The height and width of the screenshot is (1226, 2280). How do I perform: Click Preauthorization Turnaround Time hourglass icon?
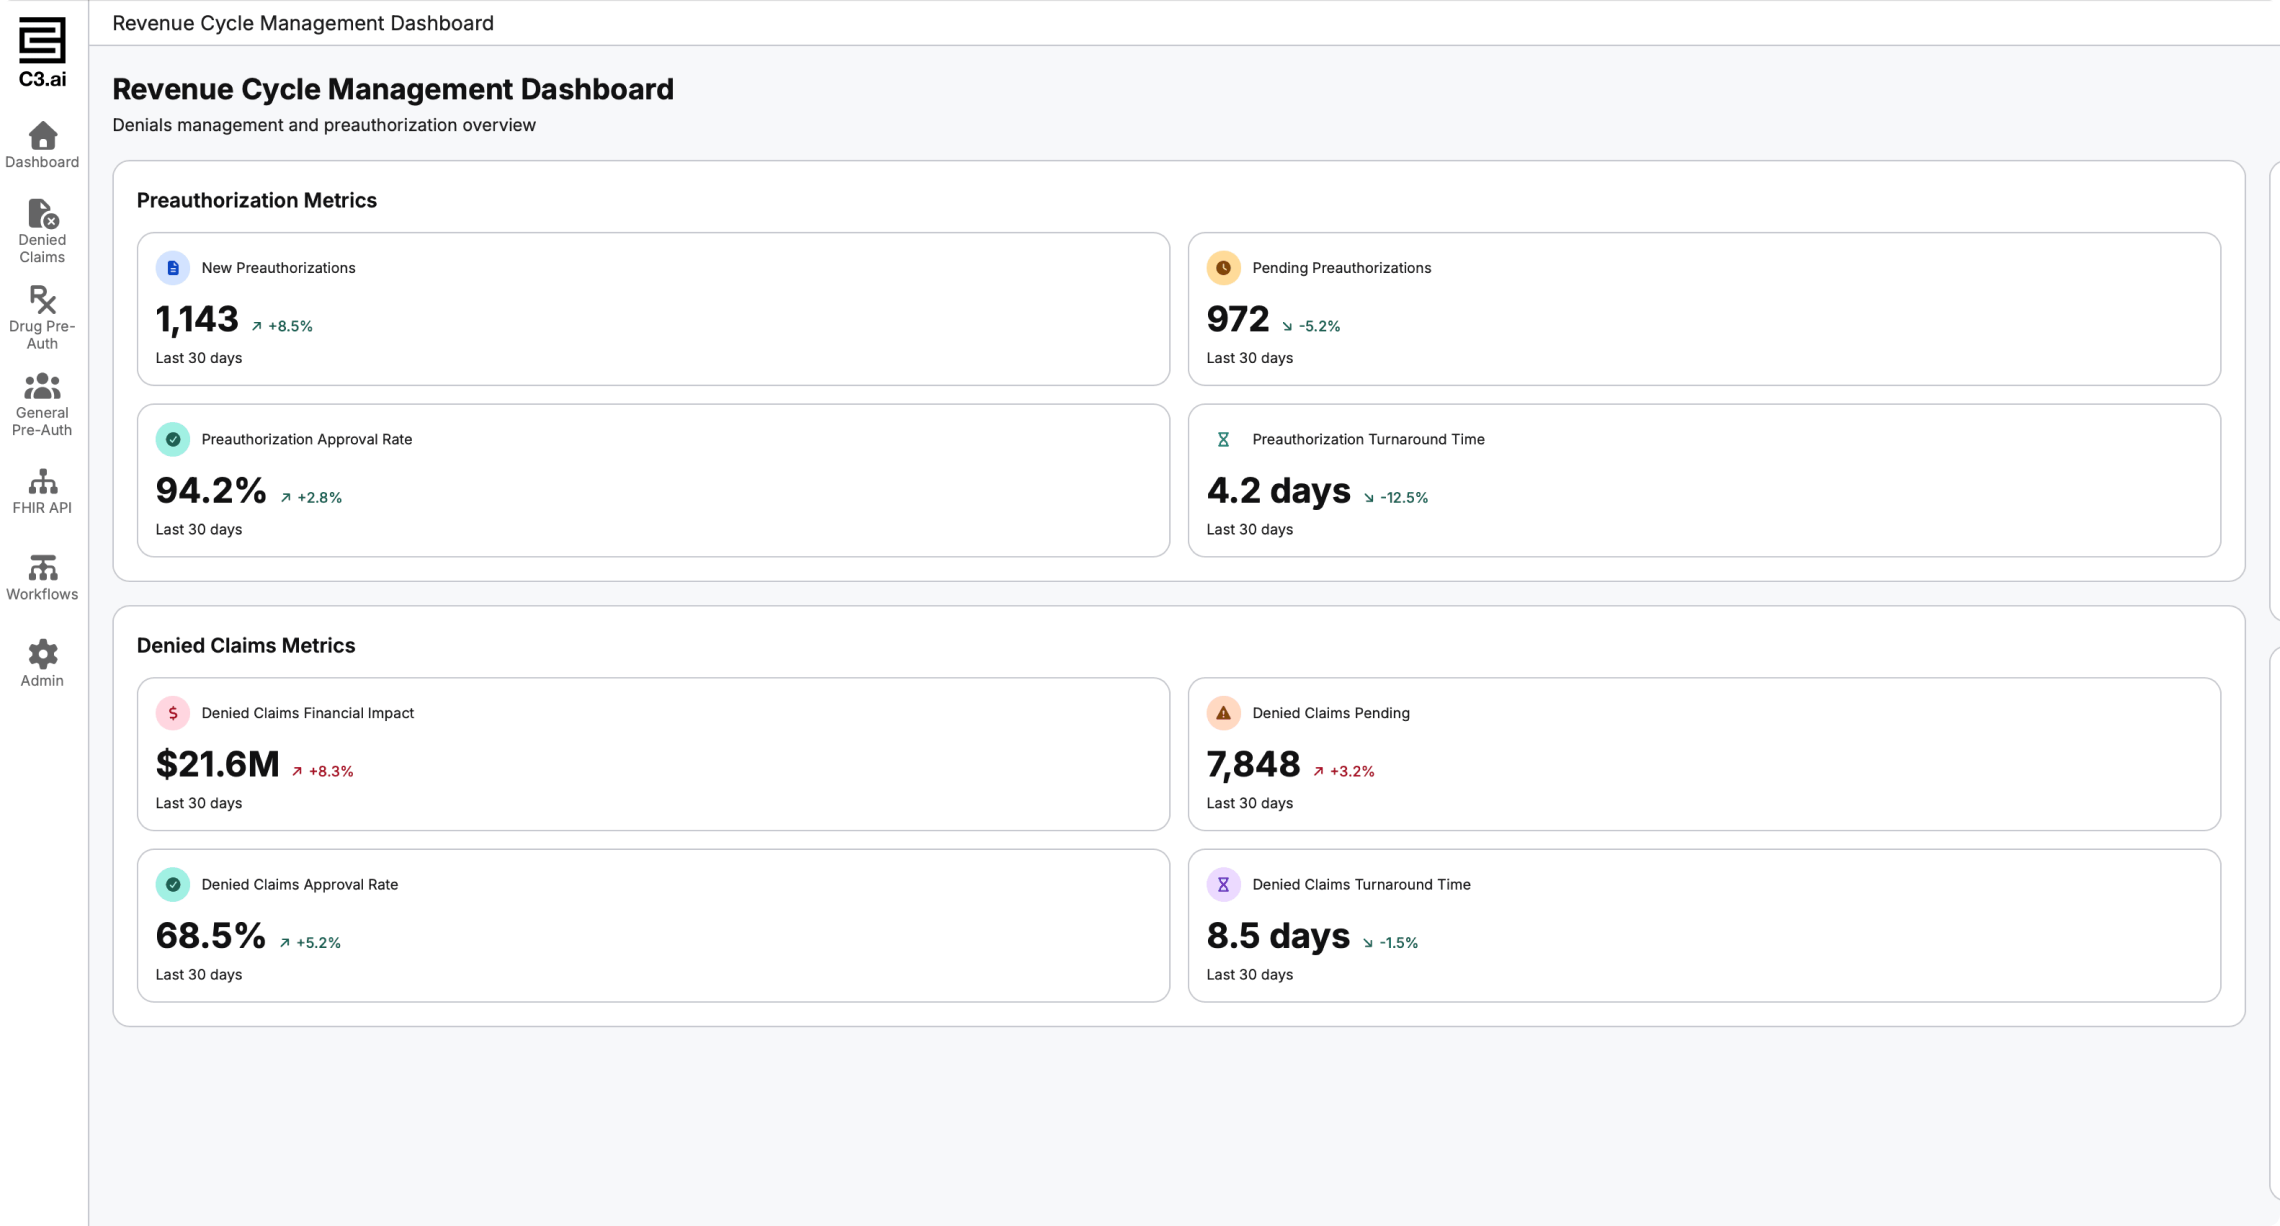click(1223, 439)
